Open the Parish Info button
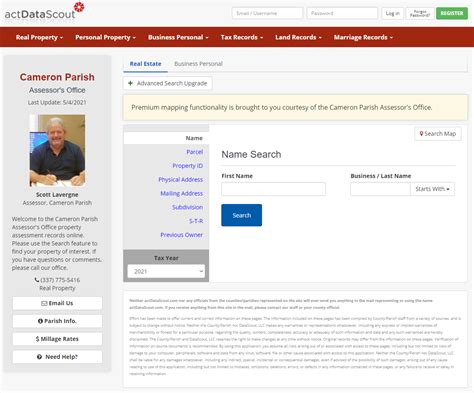474x393 pixels. tap(57, 321)
